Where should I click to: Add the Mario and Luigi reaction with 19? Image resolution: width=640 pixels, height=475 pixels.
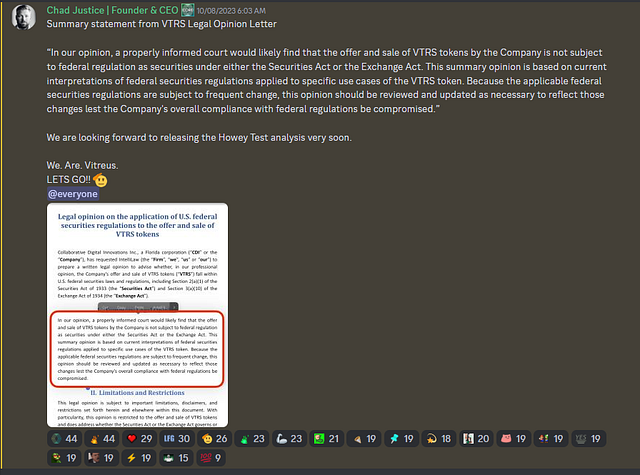[x=551, y=439]
